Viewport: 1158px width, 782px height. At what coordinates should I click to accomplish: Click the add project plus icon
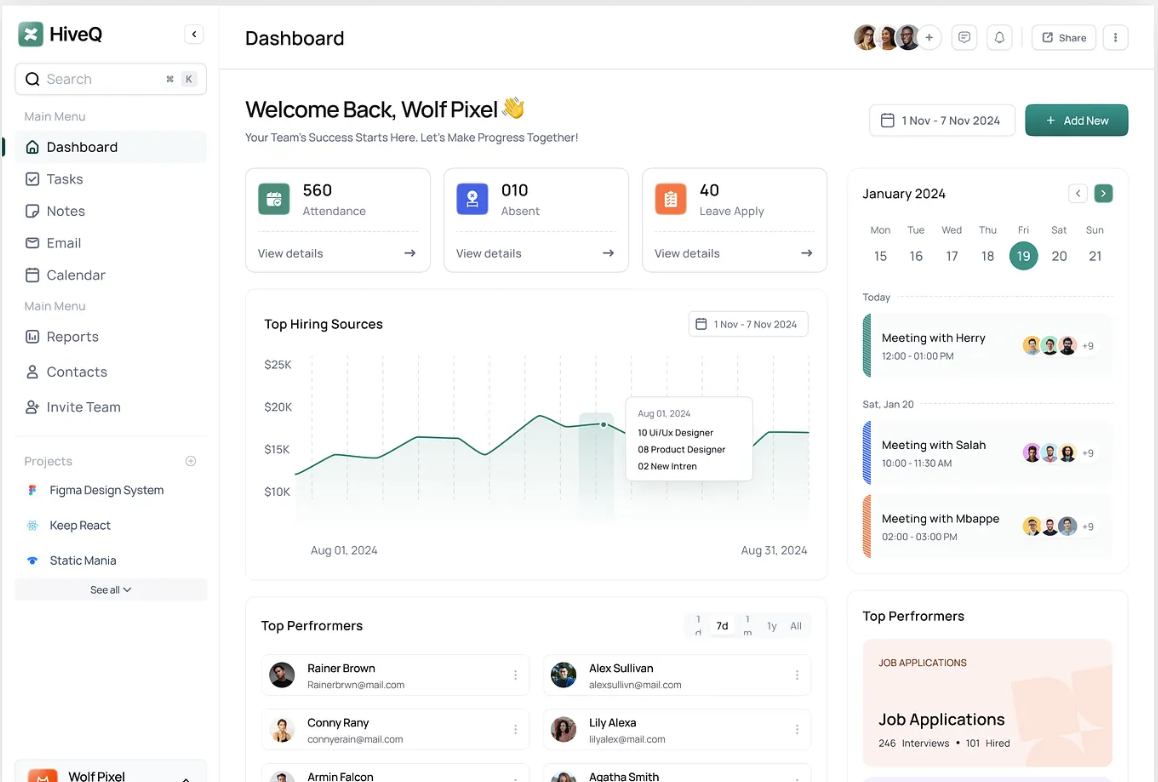tap(191, 461)
